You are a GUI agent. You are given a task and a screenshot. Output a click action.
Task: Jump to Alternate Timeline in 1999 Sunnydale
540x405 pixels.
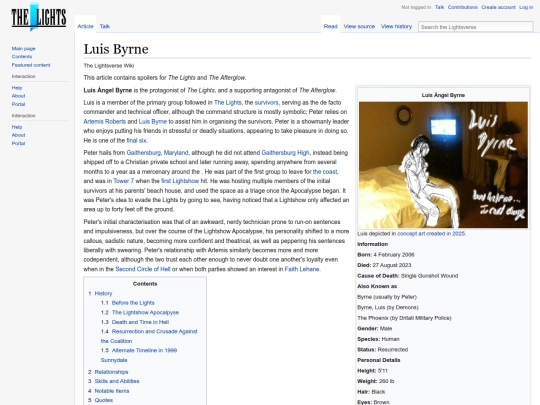(x=139, y=355)
